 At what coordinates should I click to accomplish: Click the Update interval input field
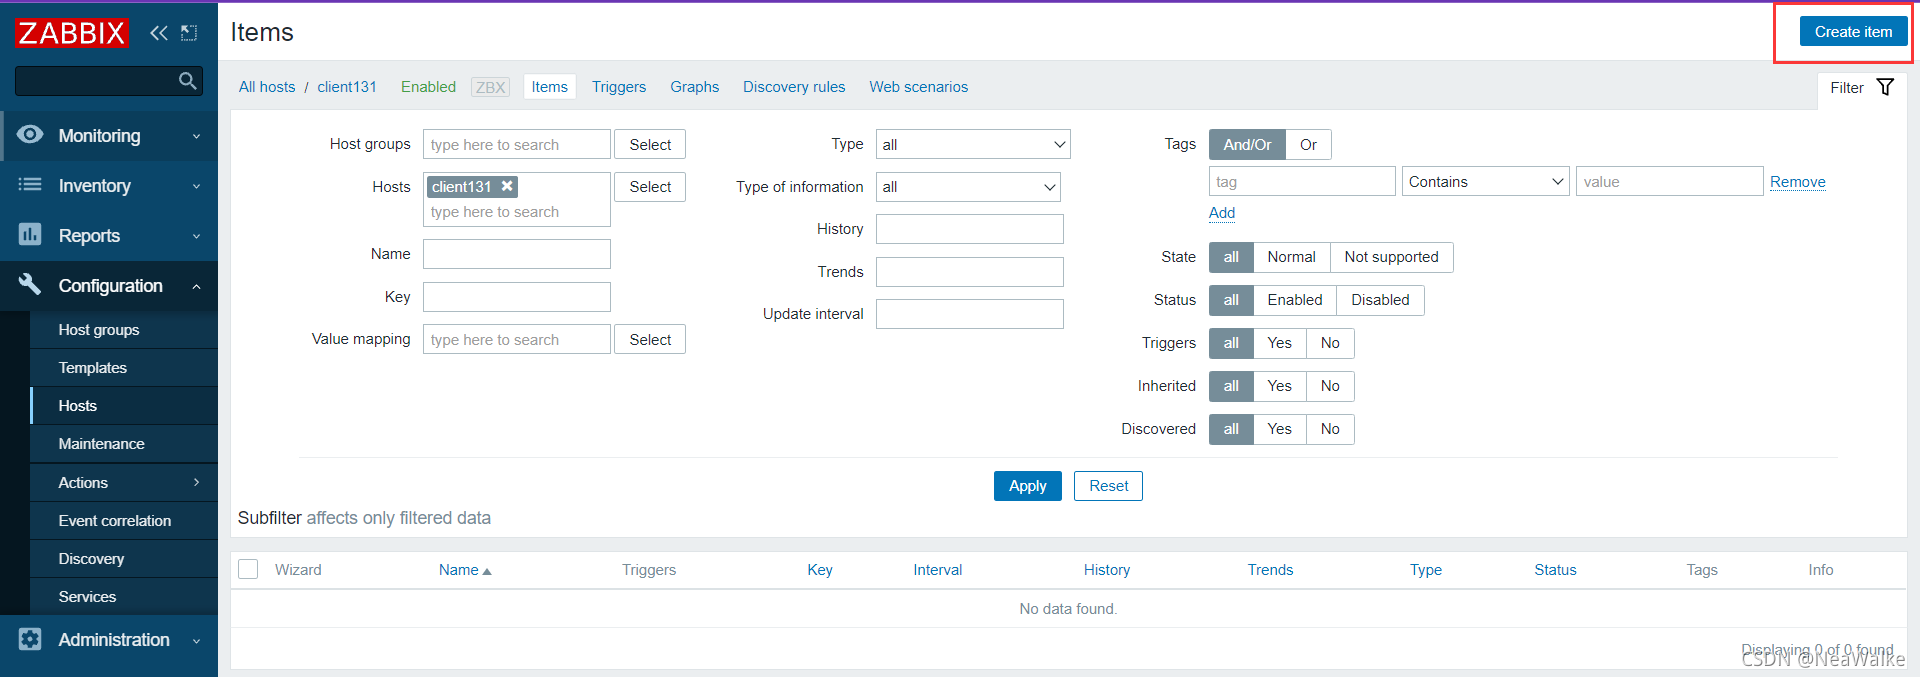click(970, 314)
